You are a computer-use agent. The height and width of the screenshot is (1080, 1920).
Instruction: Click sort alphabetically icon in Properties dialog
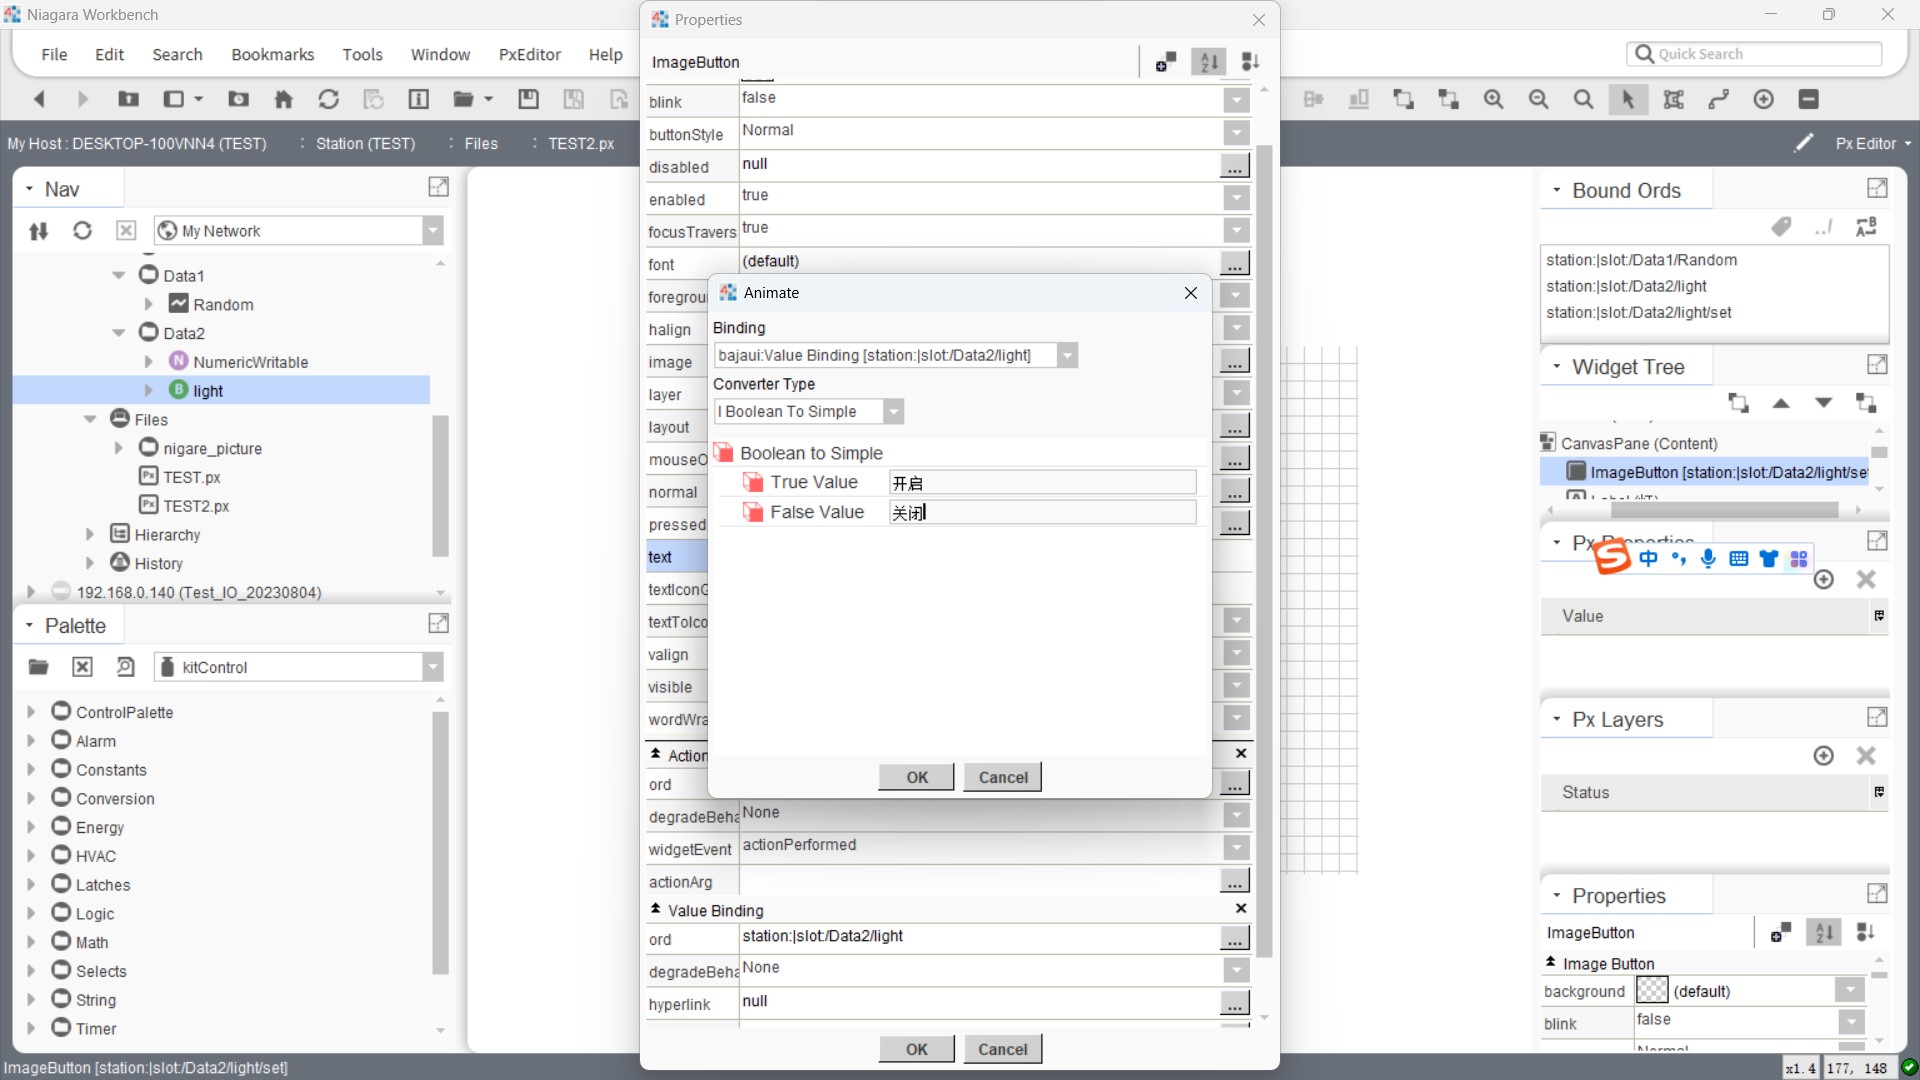1209,62
